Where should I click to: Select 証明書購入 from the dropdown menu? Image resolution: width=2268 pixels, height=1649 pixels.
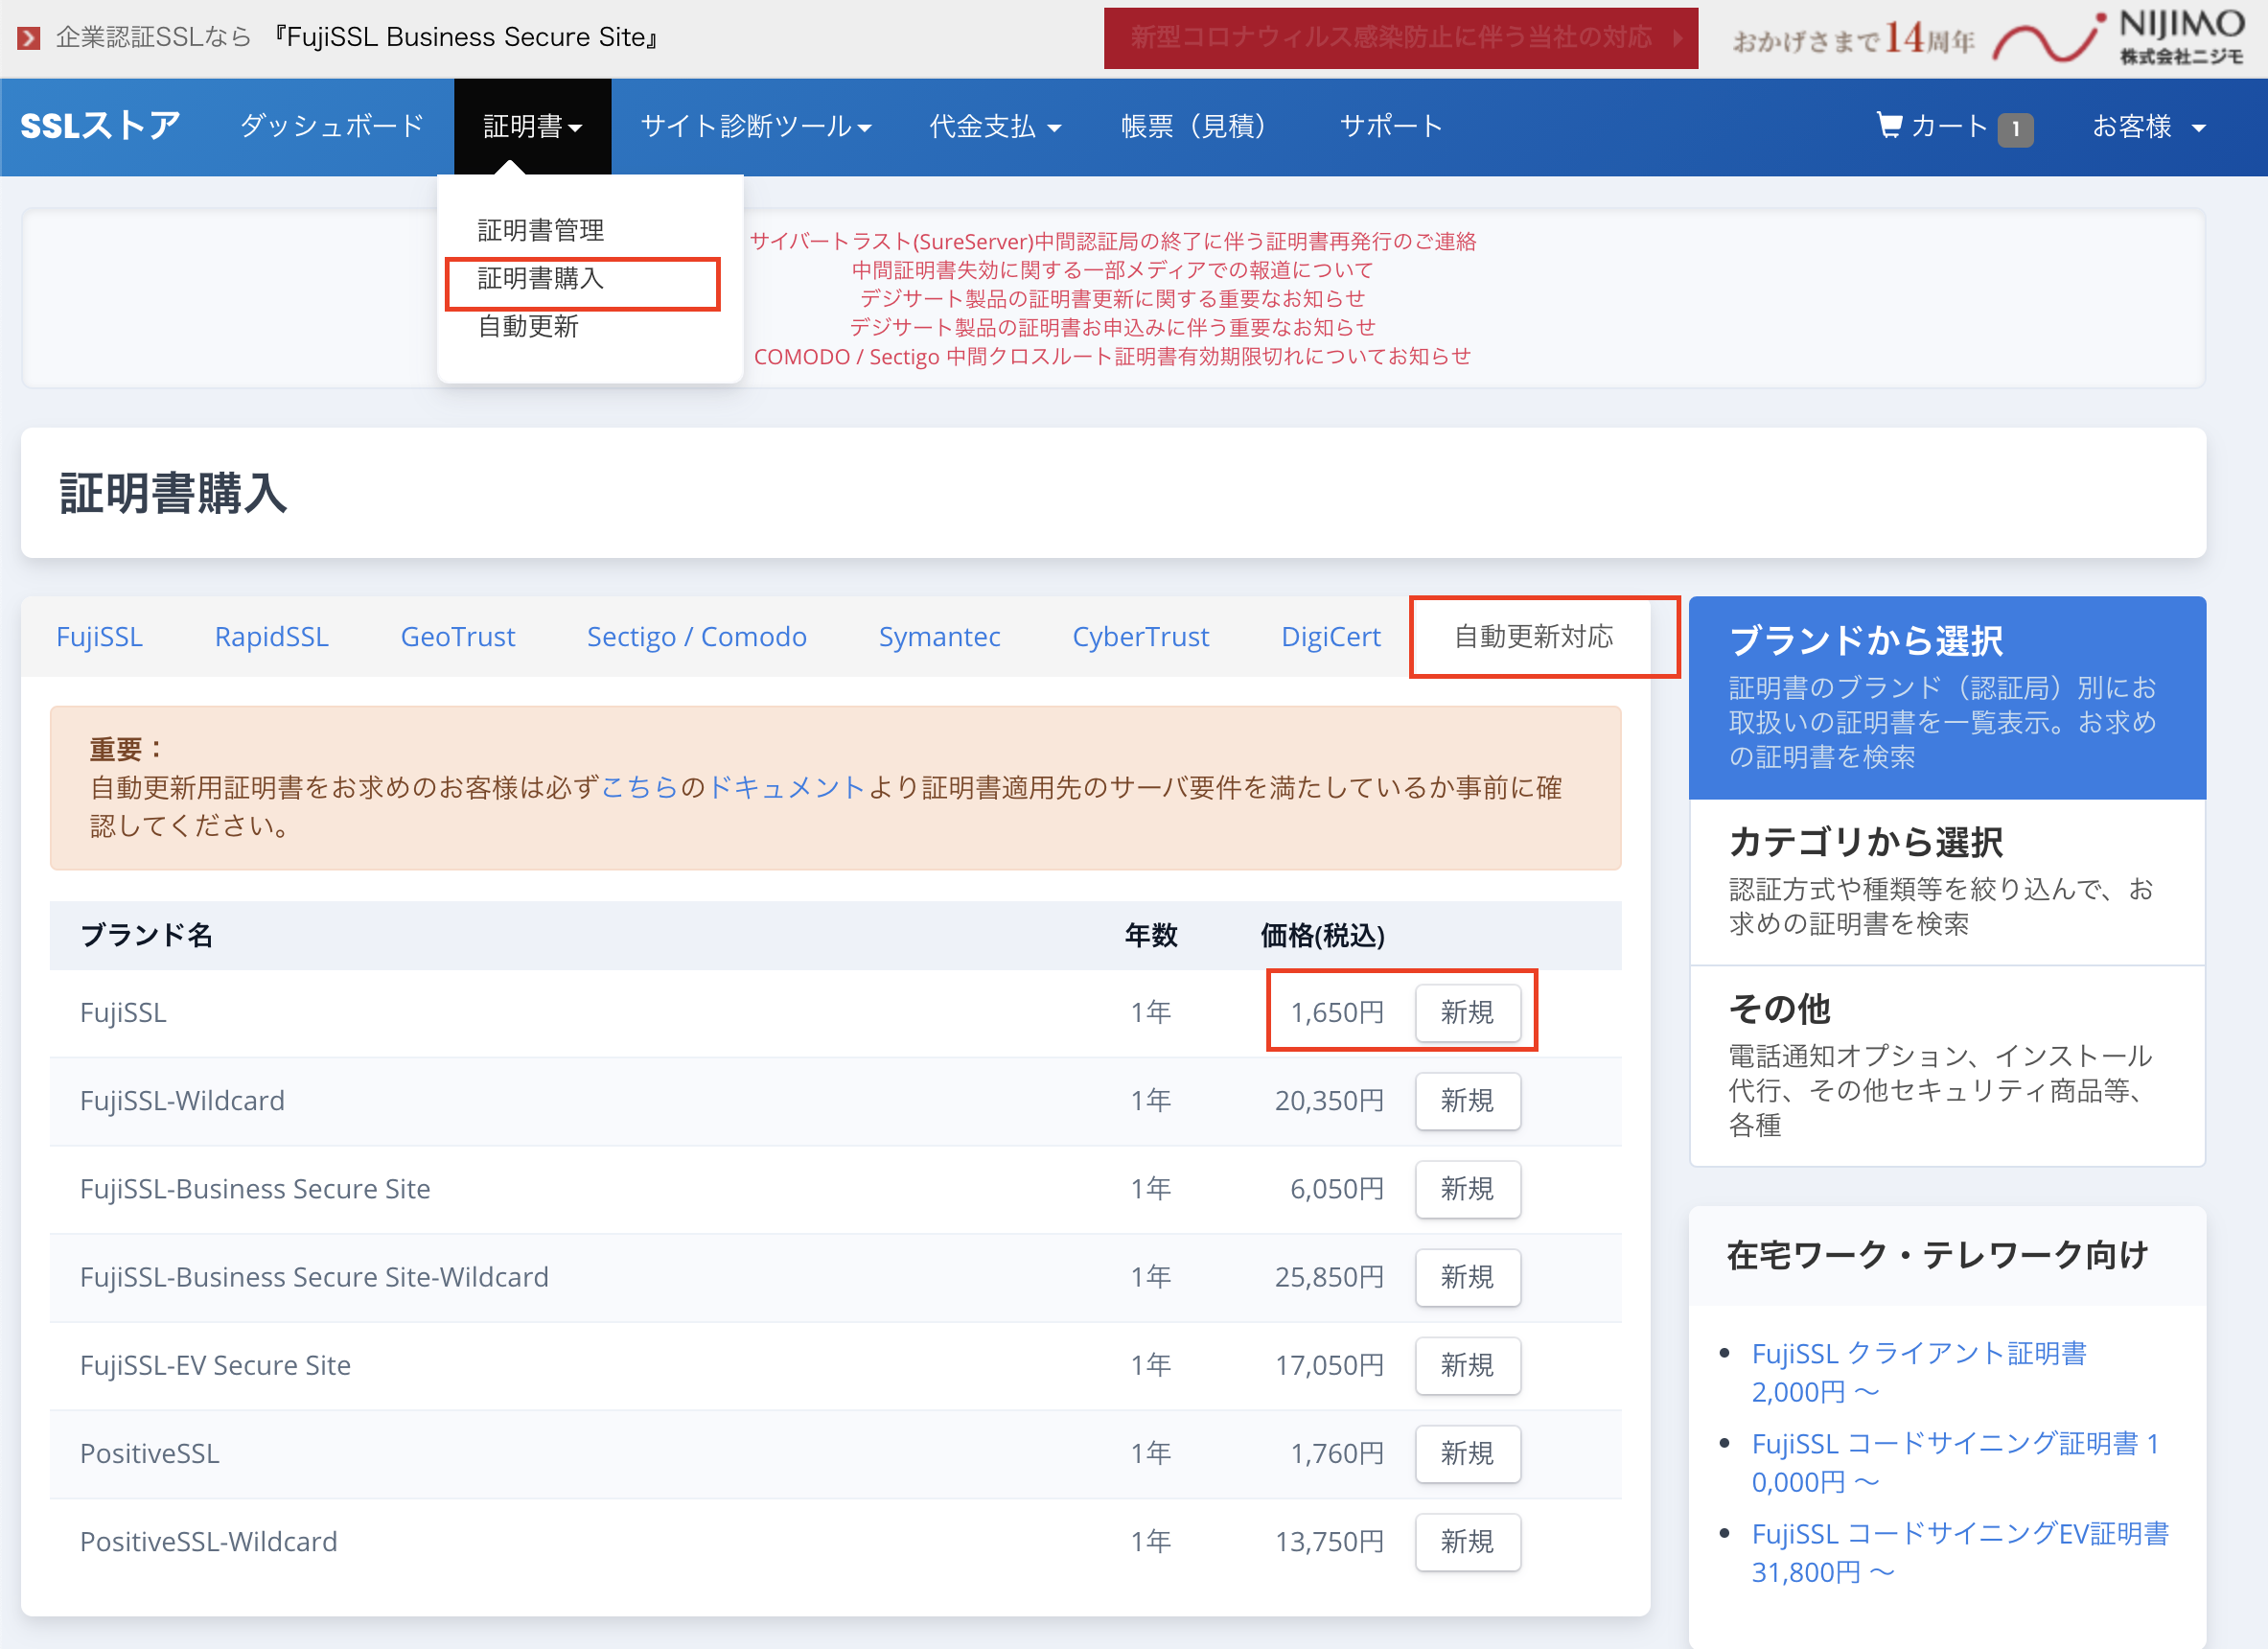541,278
